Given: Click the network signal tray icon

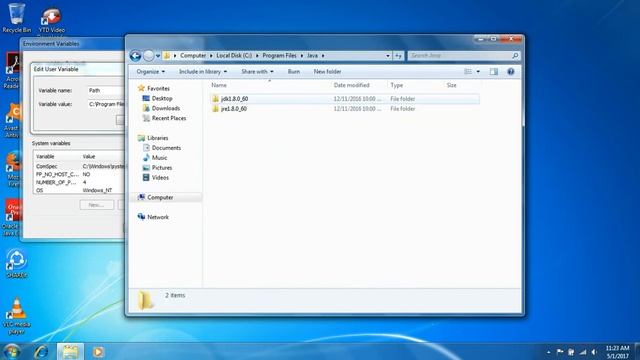Looking at the screenshot, I should click(x=583, y=352).
